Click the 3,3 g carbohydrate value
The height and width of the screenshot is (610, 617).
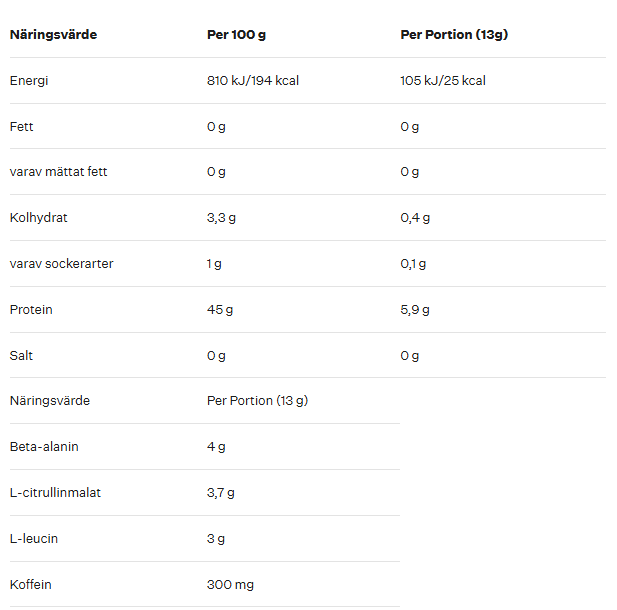coord(221,218)
